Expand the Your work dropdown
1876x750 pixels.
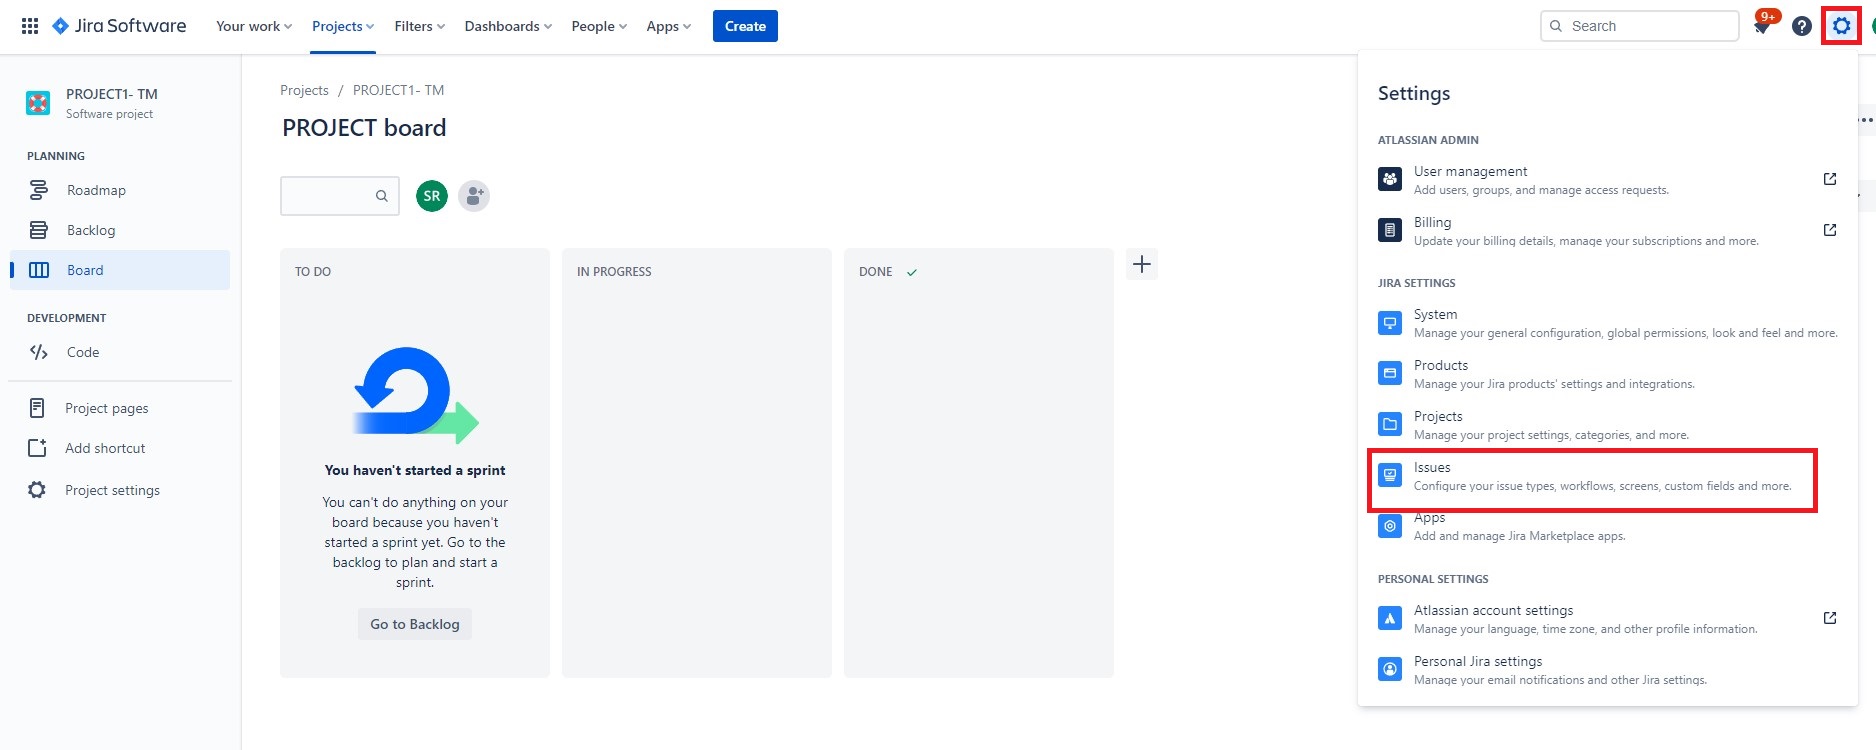(x=254, y=26)
